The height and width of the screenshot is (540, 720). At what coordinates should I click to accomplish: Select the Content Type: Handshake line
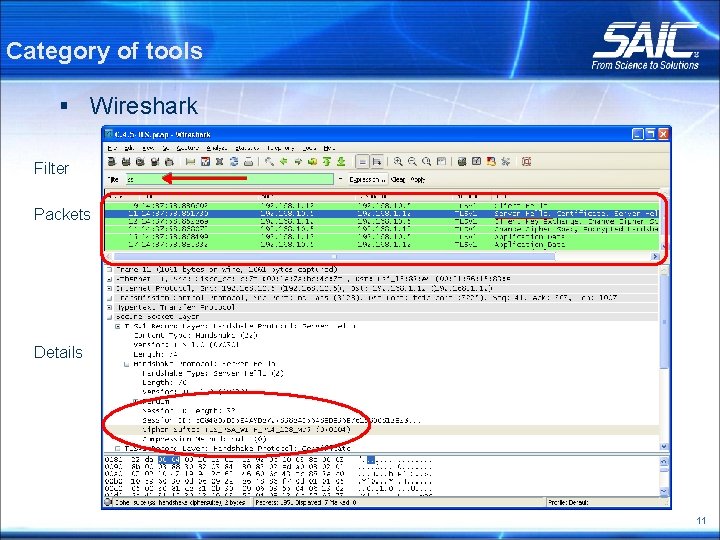click(196, 336)
